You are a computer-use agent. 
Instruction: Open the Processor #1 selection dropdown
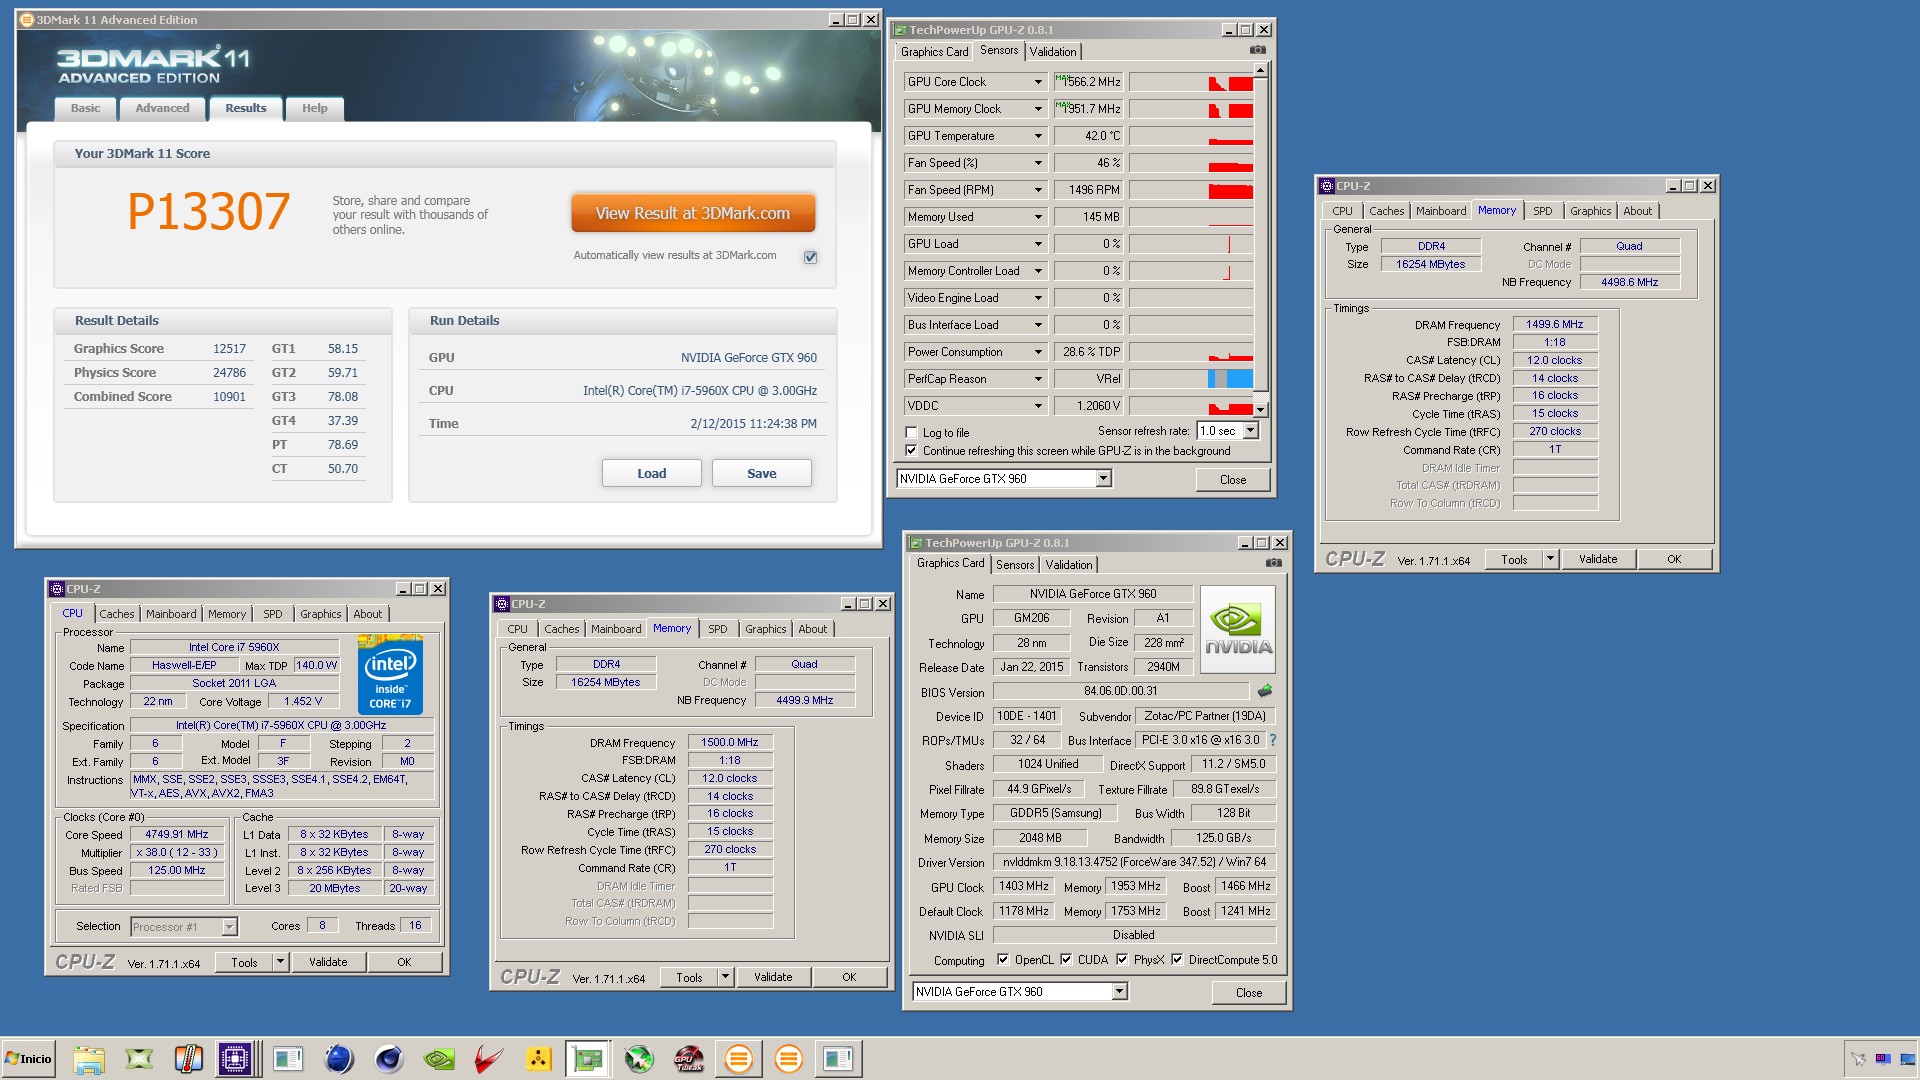[x=229, y=927]
